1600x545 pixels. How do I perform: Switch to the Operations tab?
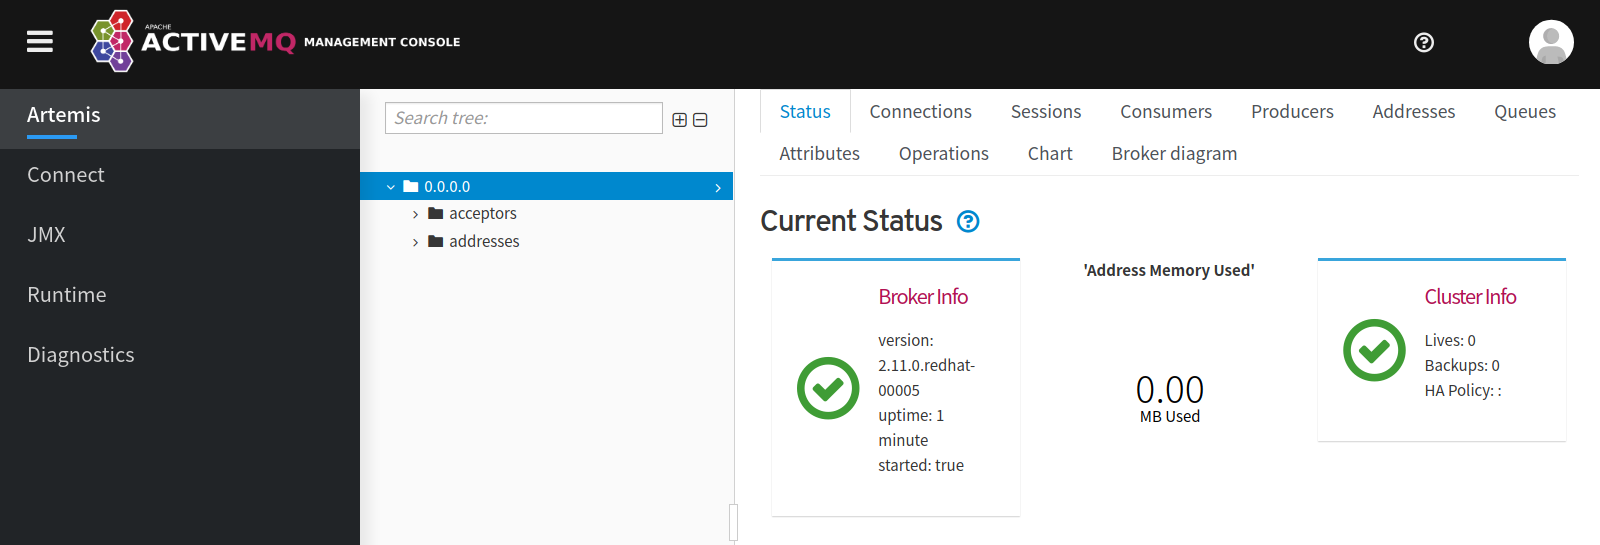(x=944, y=154)
